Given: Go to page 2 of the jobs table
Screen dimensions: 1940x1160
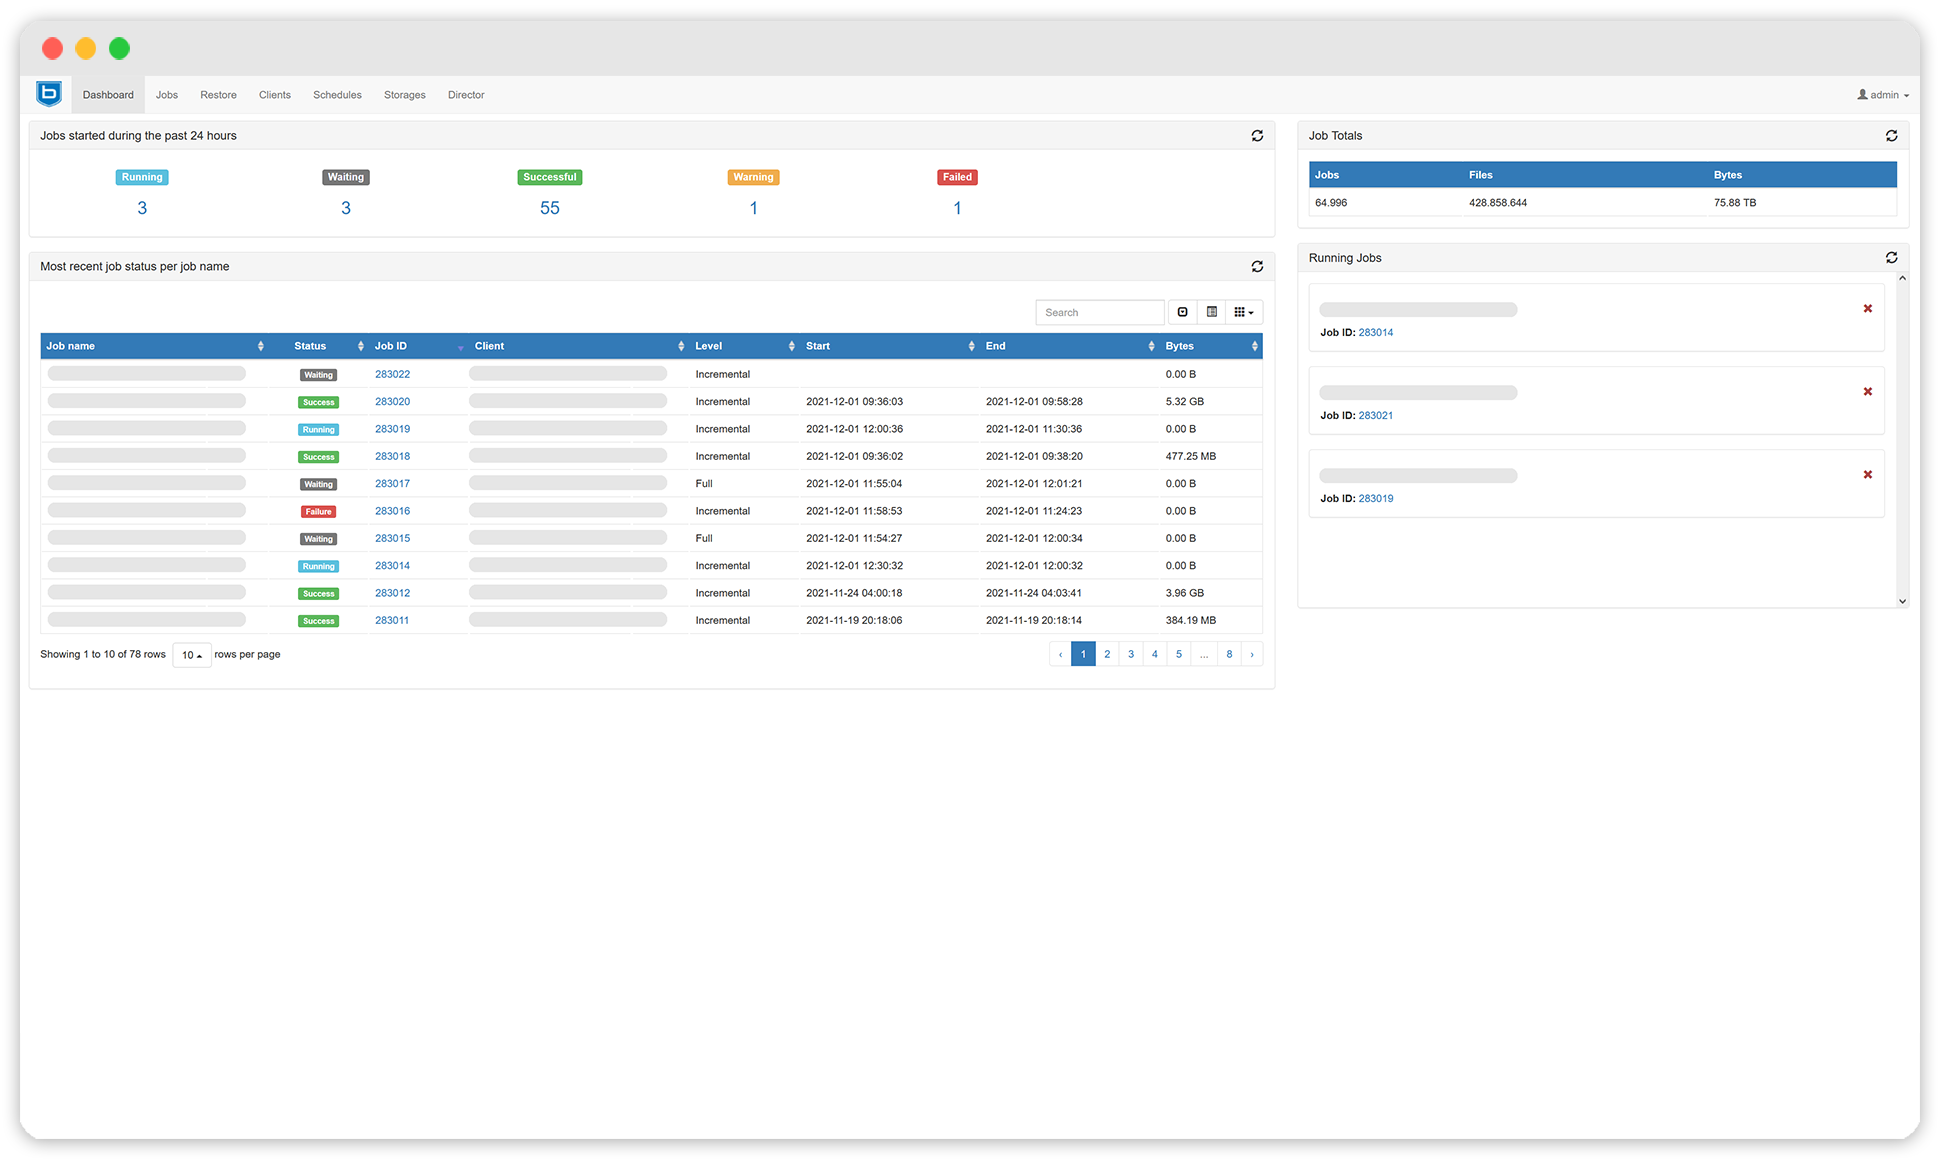Looking at the screenshot, I should tap(1107, 653).
